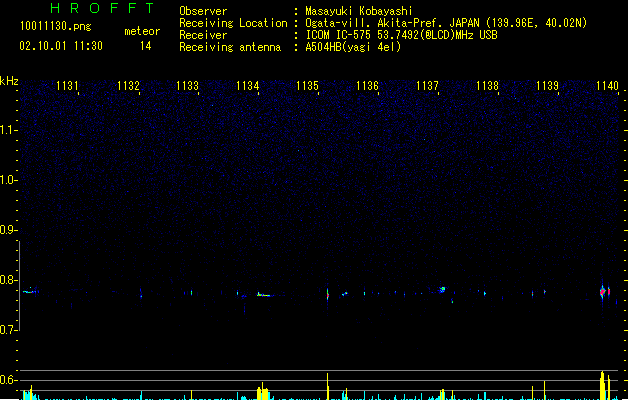Click the bright red meteor echo near 1140

603,291
